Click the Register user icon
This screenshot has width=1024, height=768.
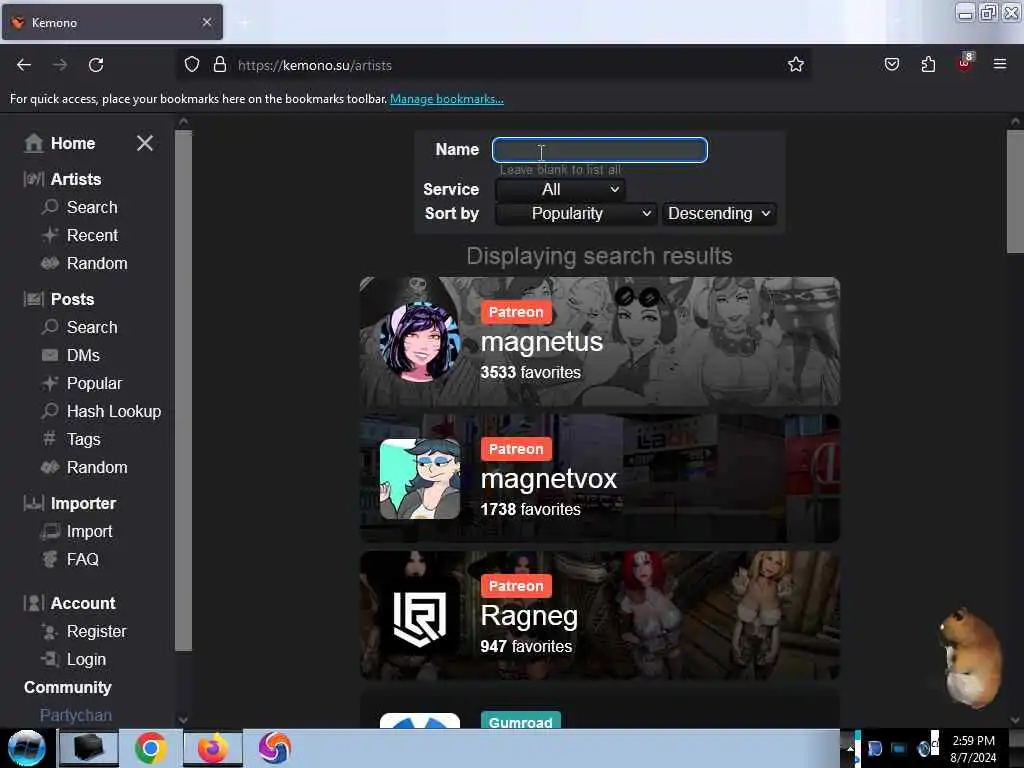(50, 632)
